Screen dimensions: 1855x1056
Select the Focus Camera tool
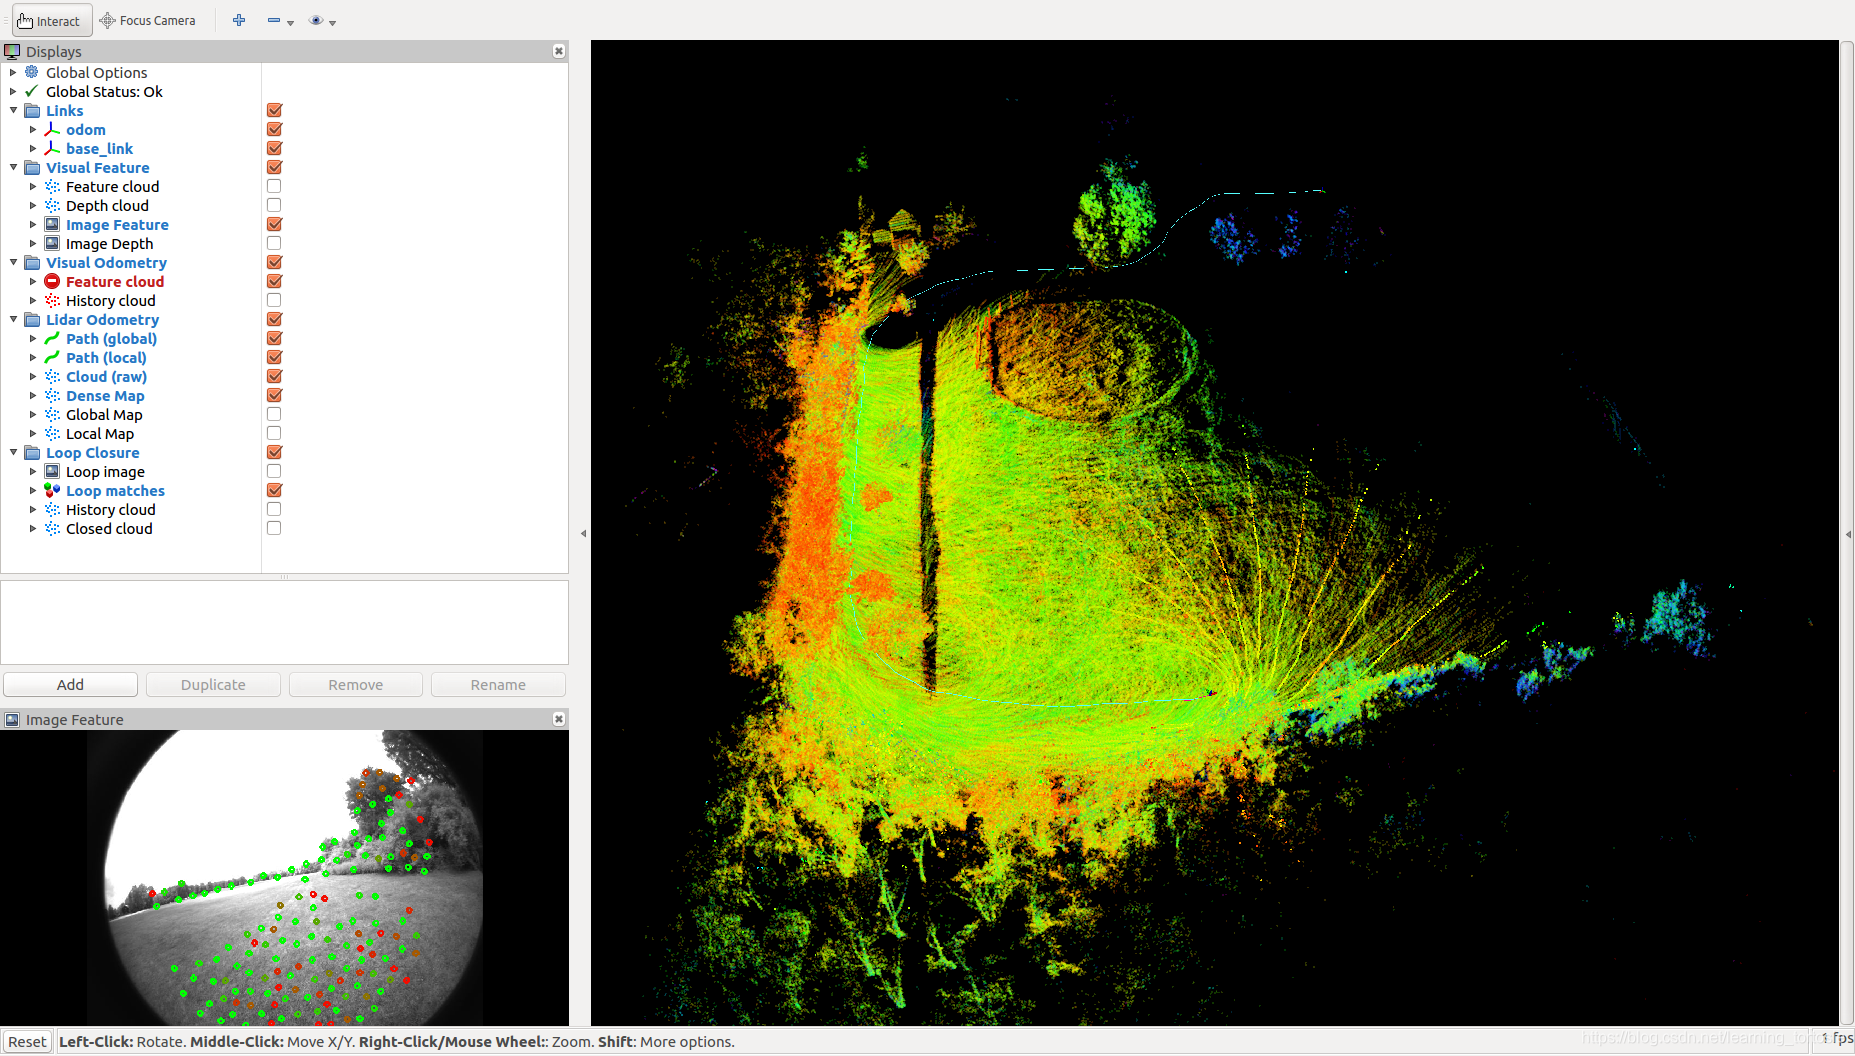pyautogui.click(x=148, y=20)
